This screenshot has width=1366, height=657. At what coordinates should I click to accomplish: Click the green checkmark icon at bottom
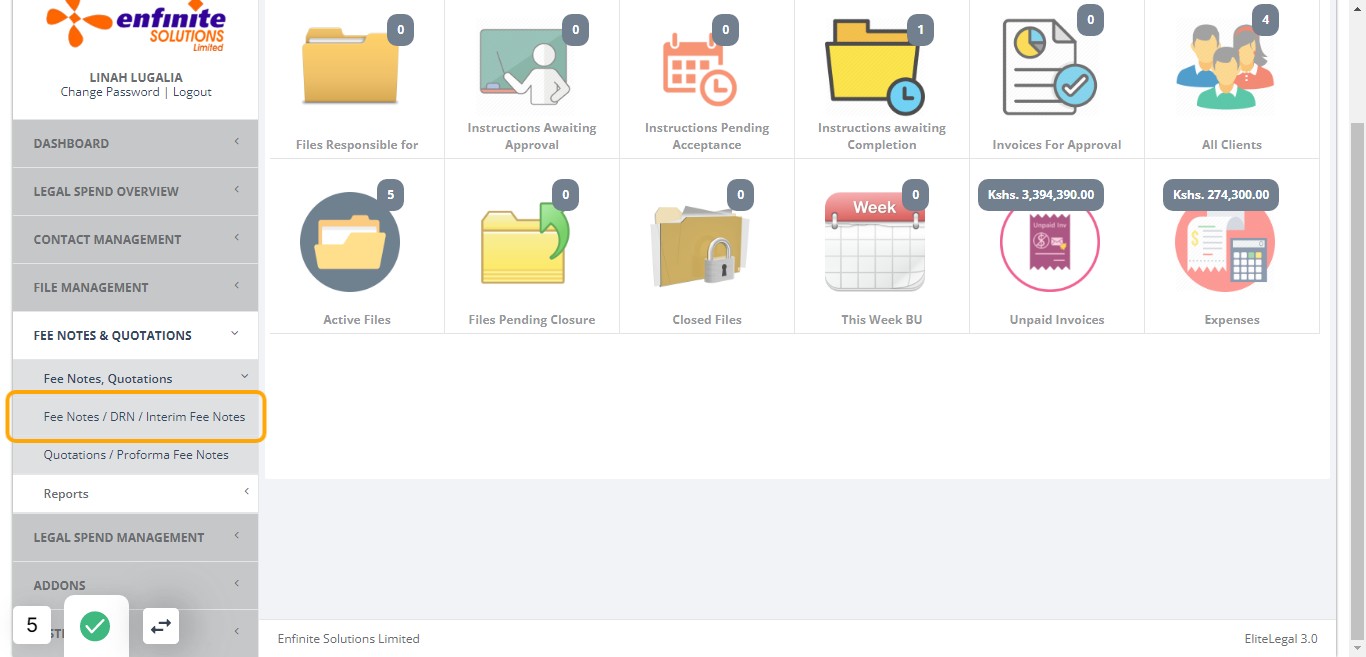click(95, 626)
